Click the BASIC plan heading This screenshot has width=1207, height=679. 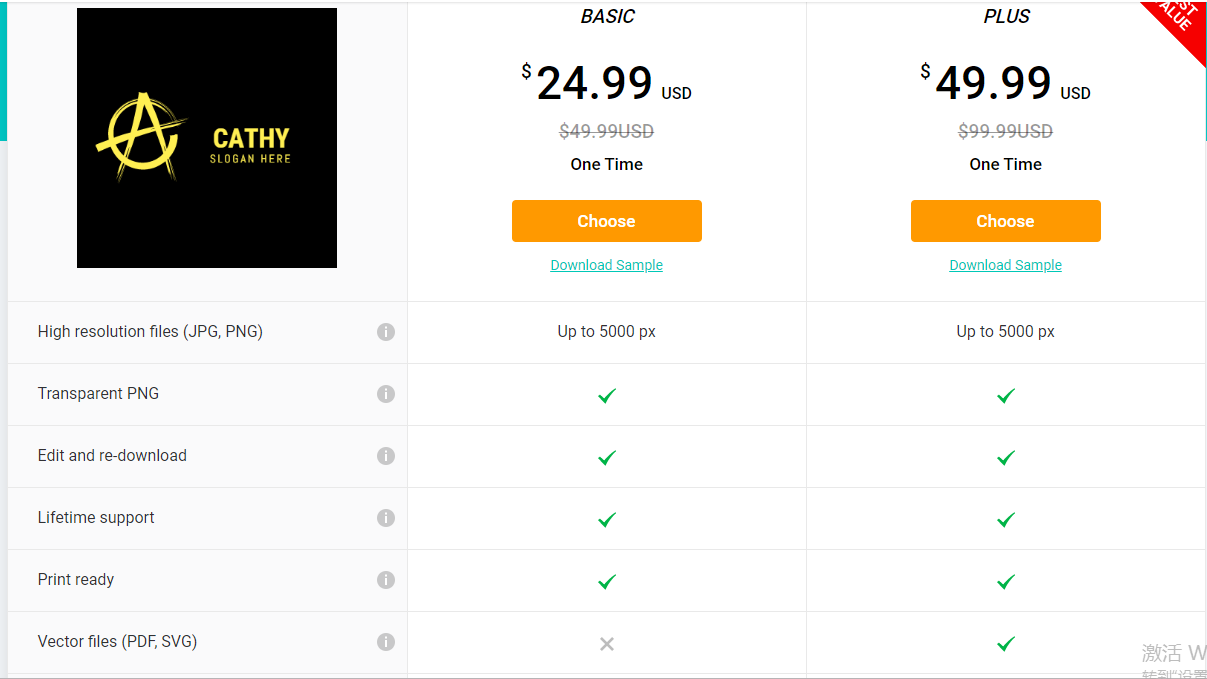(607, 17)
